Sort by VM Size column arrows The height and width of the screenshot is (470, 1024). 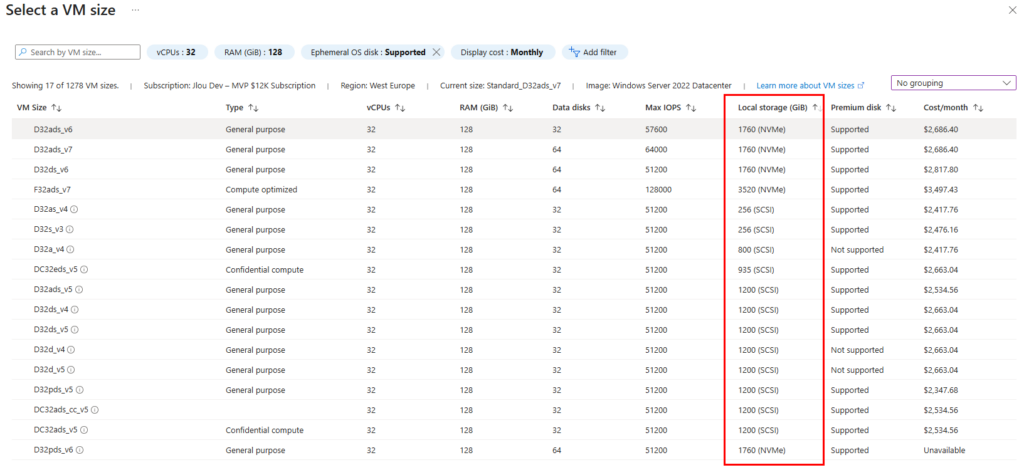(56, 108)
